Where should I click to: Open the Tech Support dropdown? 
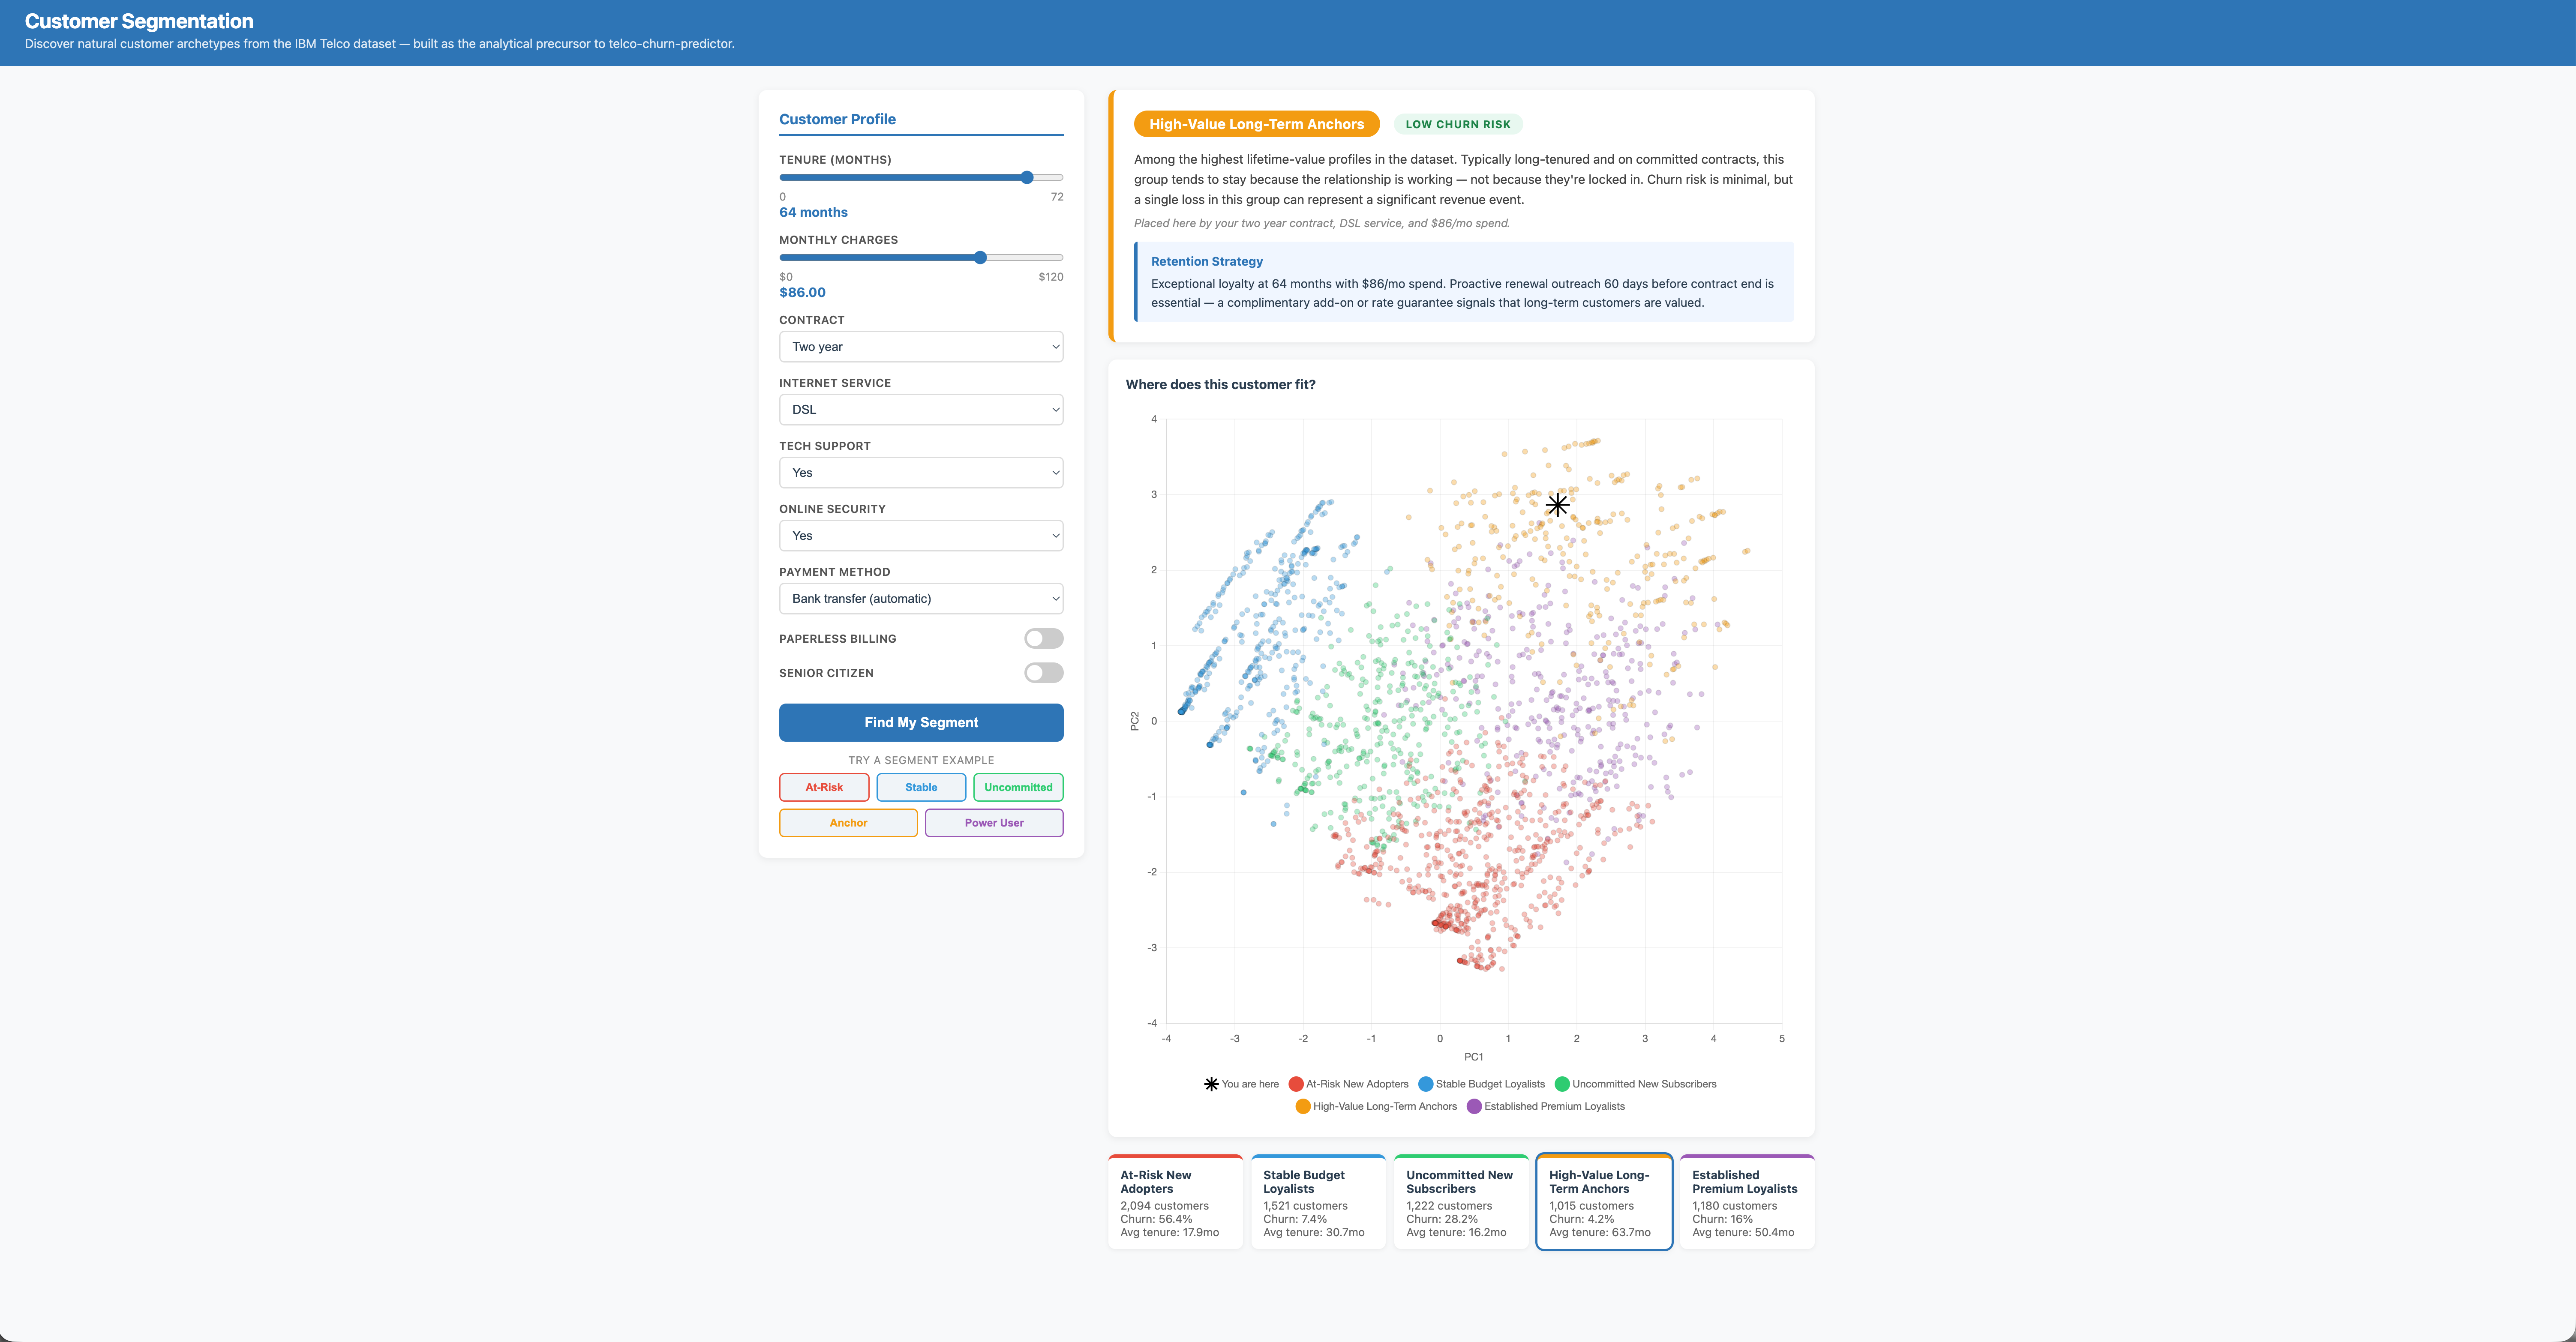[x=921, y=473]
